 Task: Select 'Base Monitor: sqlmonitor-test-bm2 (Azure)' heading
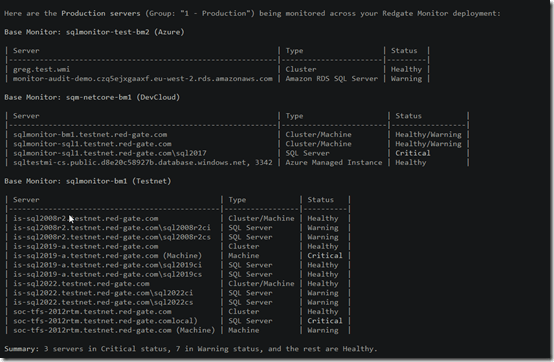[94, 32]
